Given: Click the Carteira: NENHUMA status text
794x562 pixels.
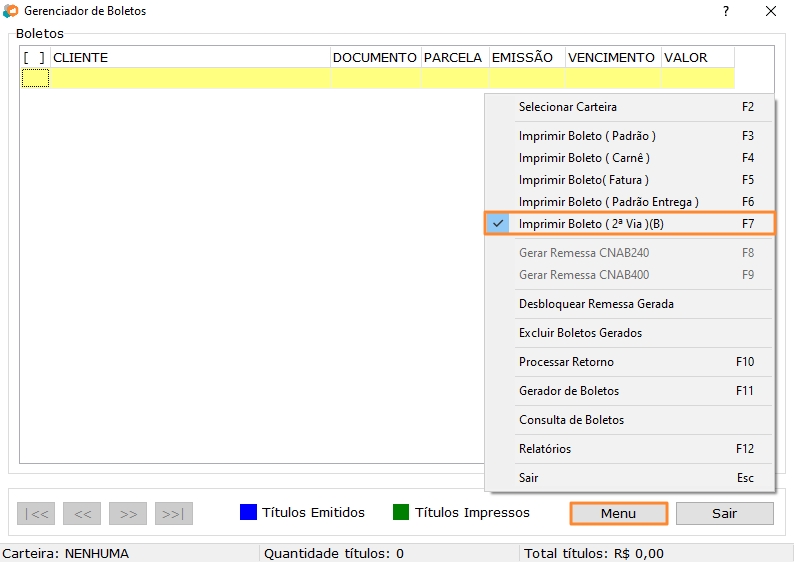Looking at the screenshot, I should tap(66, 553).
